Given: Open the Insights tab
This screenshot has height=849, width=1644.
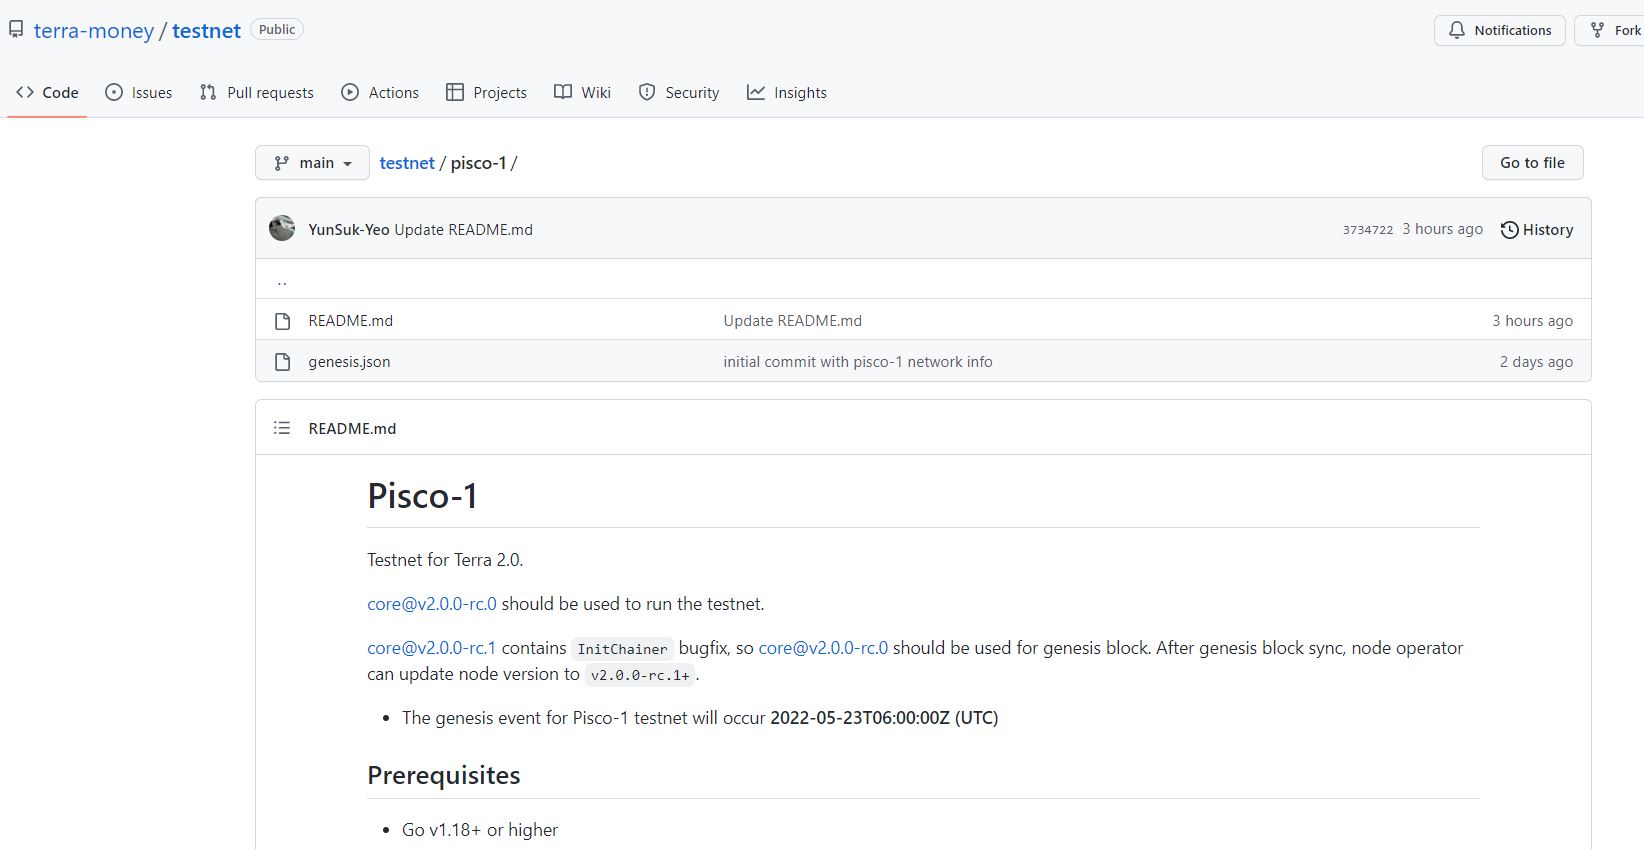Looking at the screenshot, I should click(787, 92).
